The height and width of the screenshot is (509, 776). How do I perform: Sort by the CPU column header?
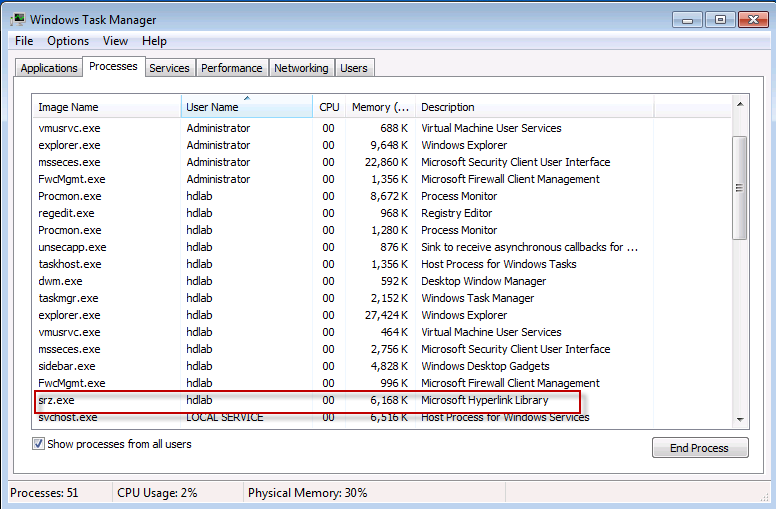pyautogui.click(x=329, y=107)
